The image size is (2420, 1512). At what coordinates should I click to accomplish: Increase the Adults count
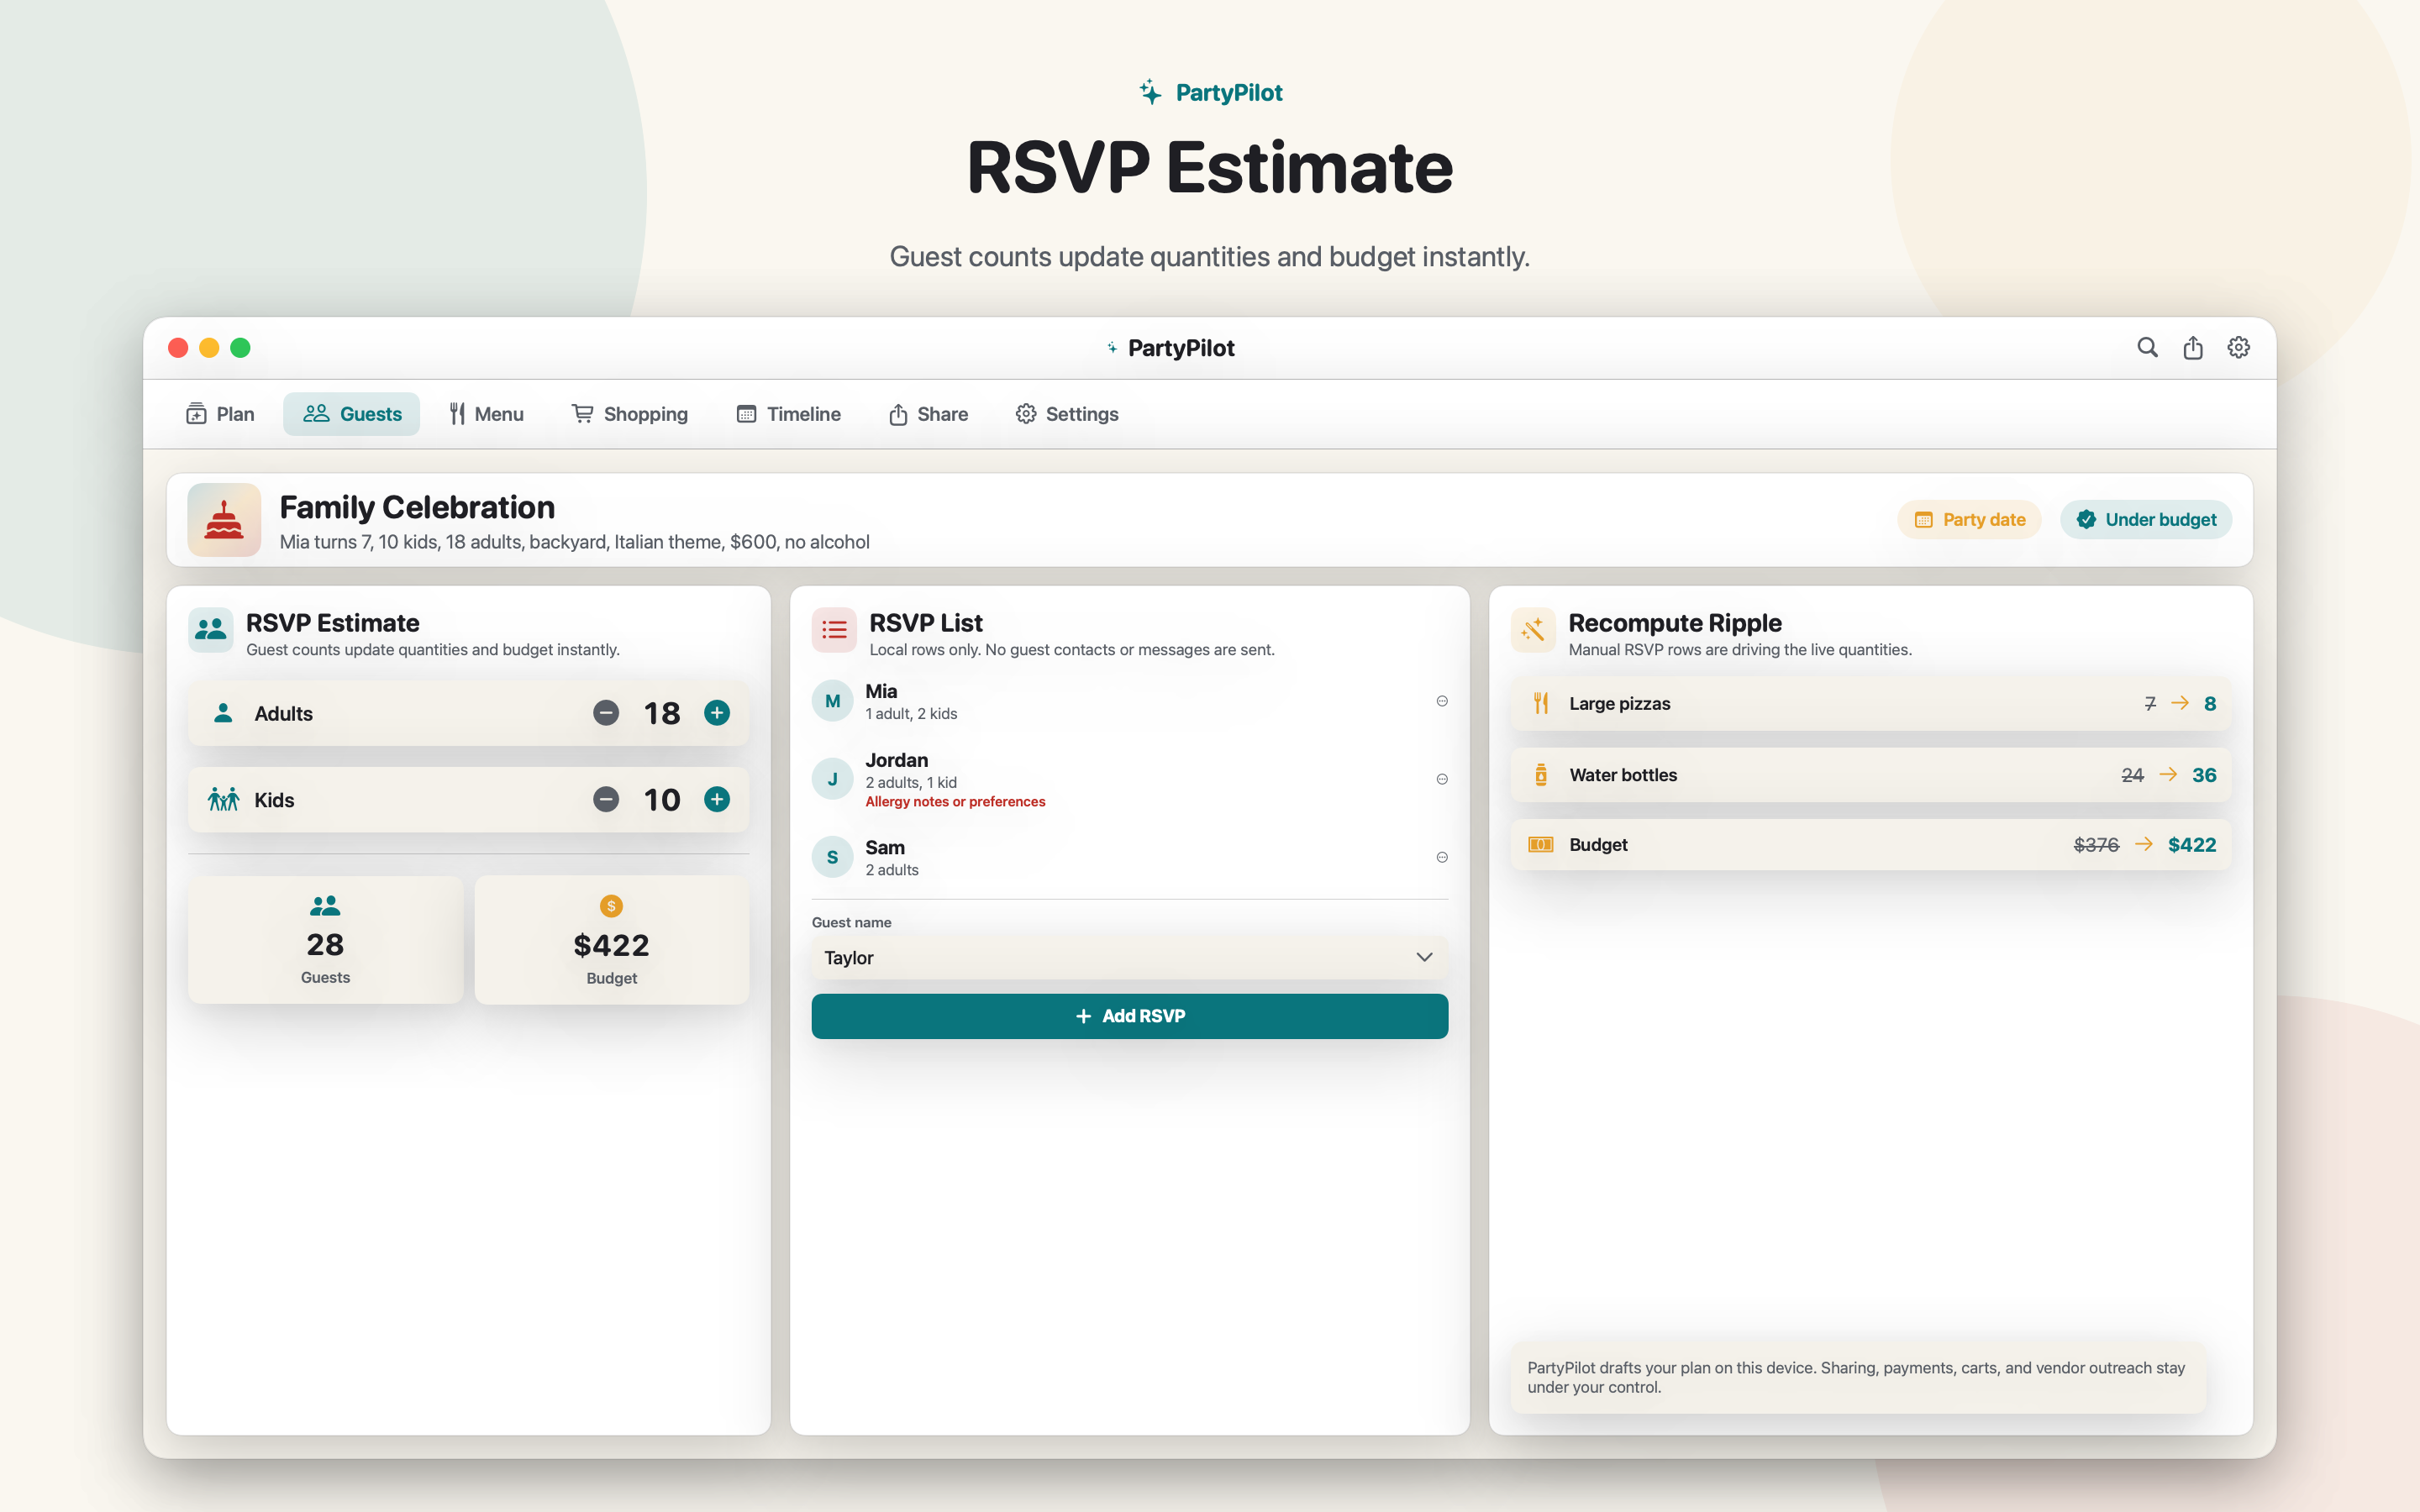click(x=717, y=713)
